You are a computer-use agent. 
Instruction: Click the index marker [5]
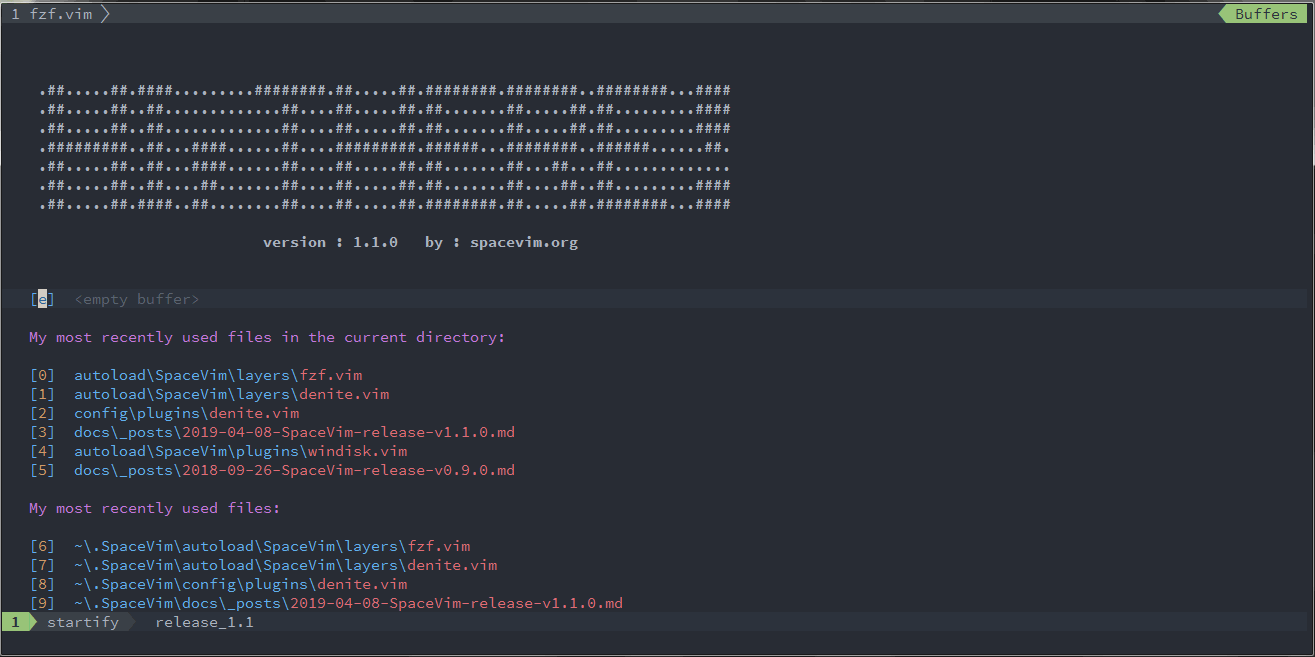click(x=42, y=470)
